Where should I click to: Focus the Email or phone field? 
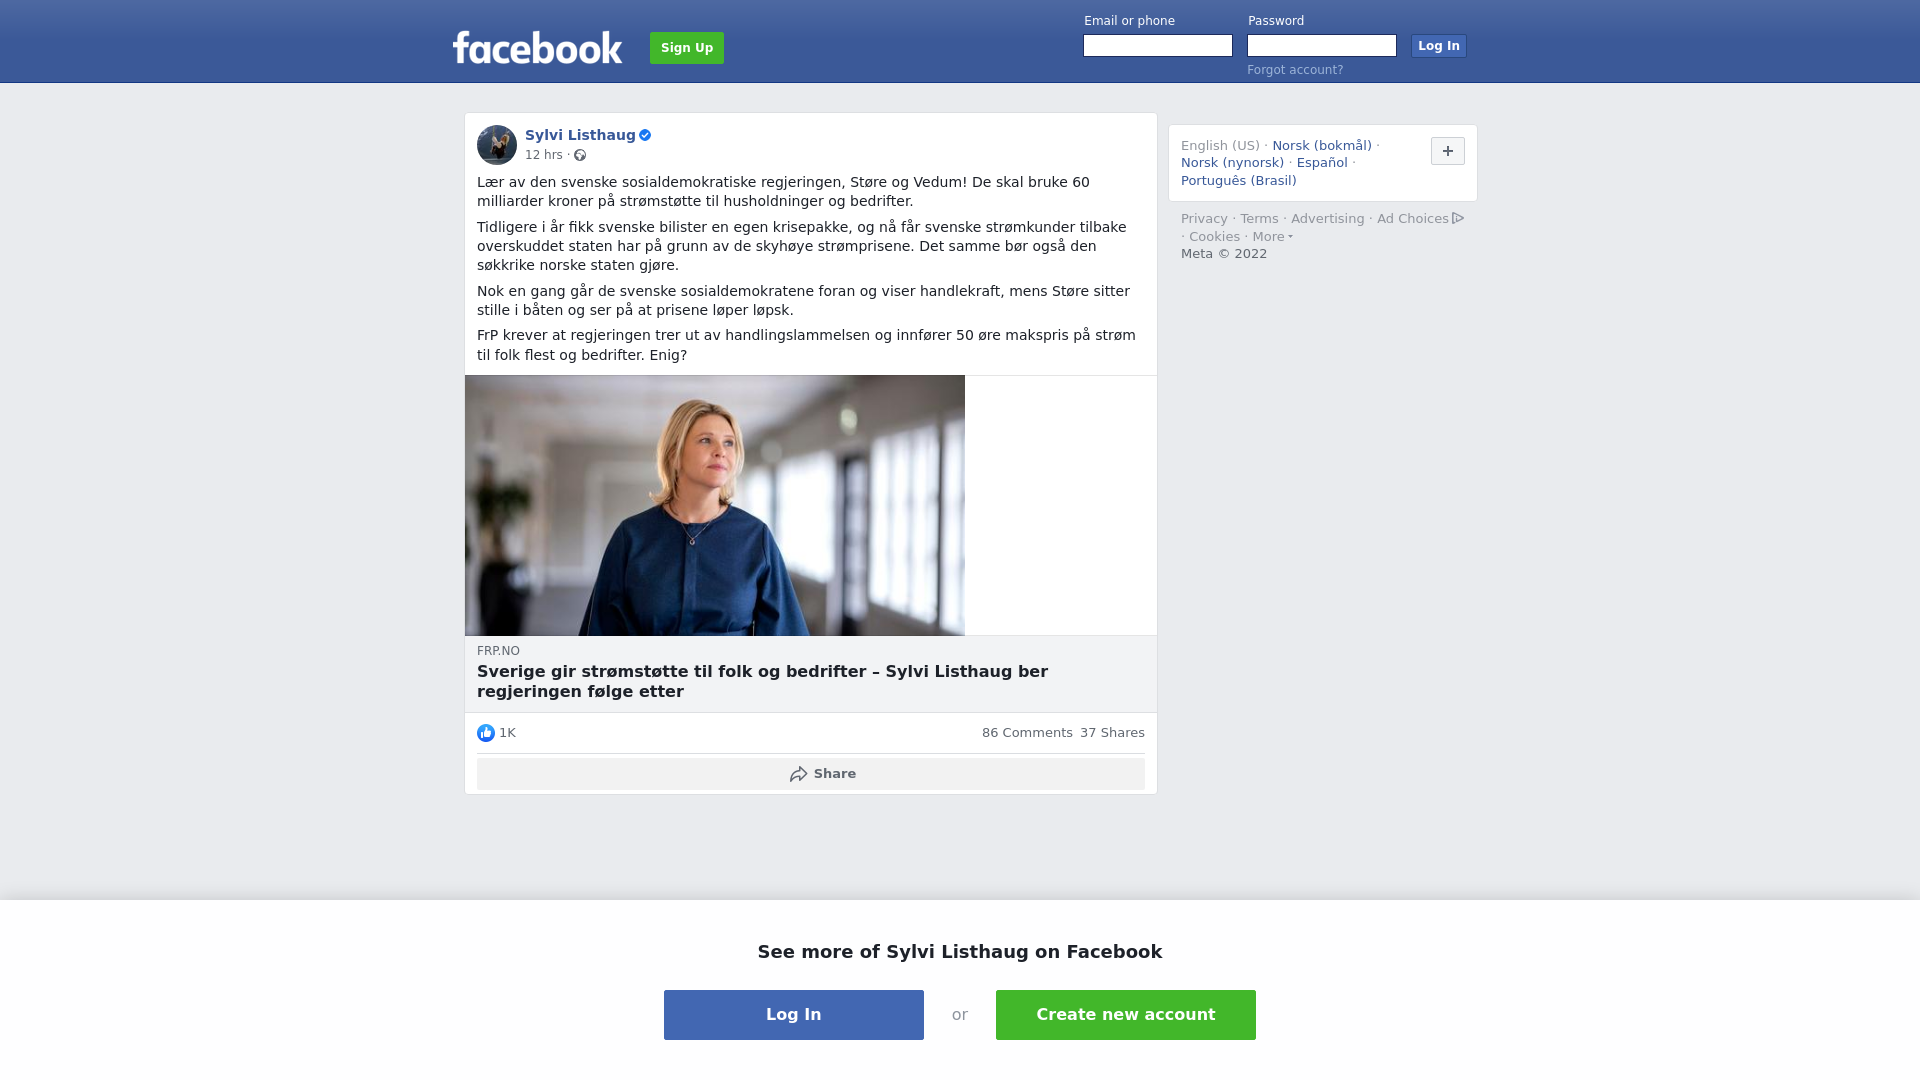pyautogui.click(x=1158, y=46)
